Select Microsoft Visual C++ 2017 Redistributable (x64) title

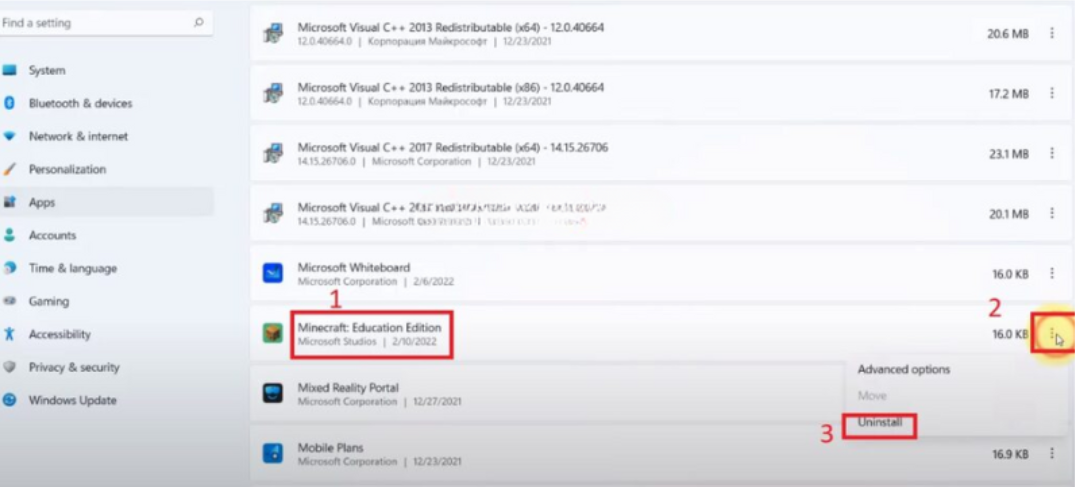pyautogui.click(x=452, y=147)
